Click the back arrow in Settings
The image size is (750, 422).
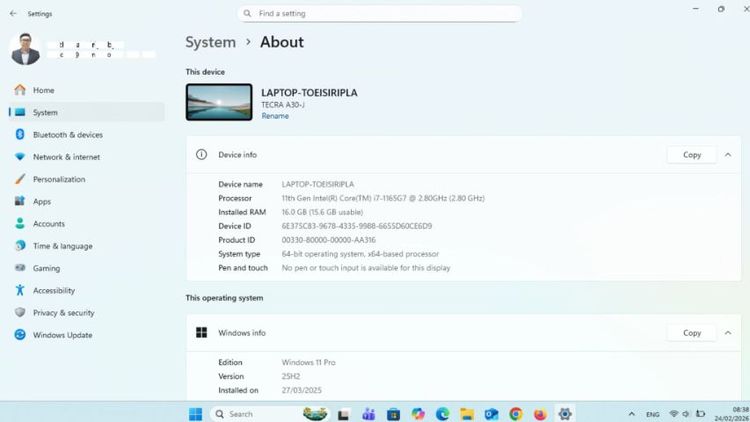(x=13, y=13)
